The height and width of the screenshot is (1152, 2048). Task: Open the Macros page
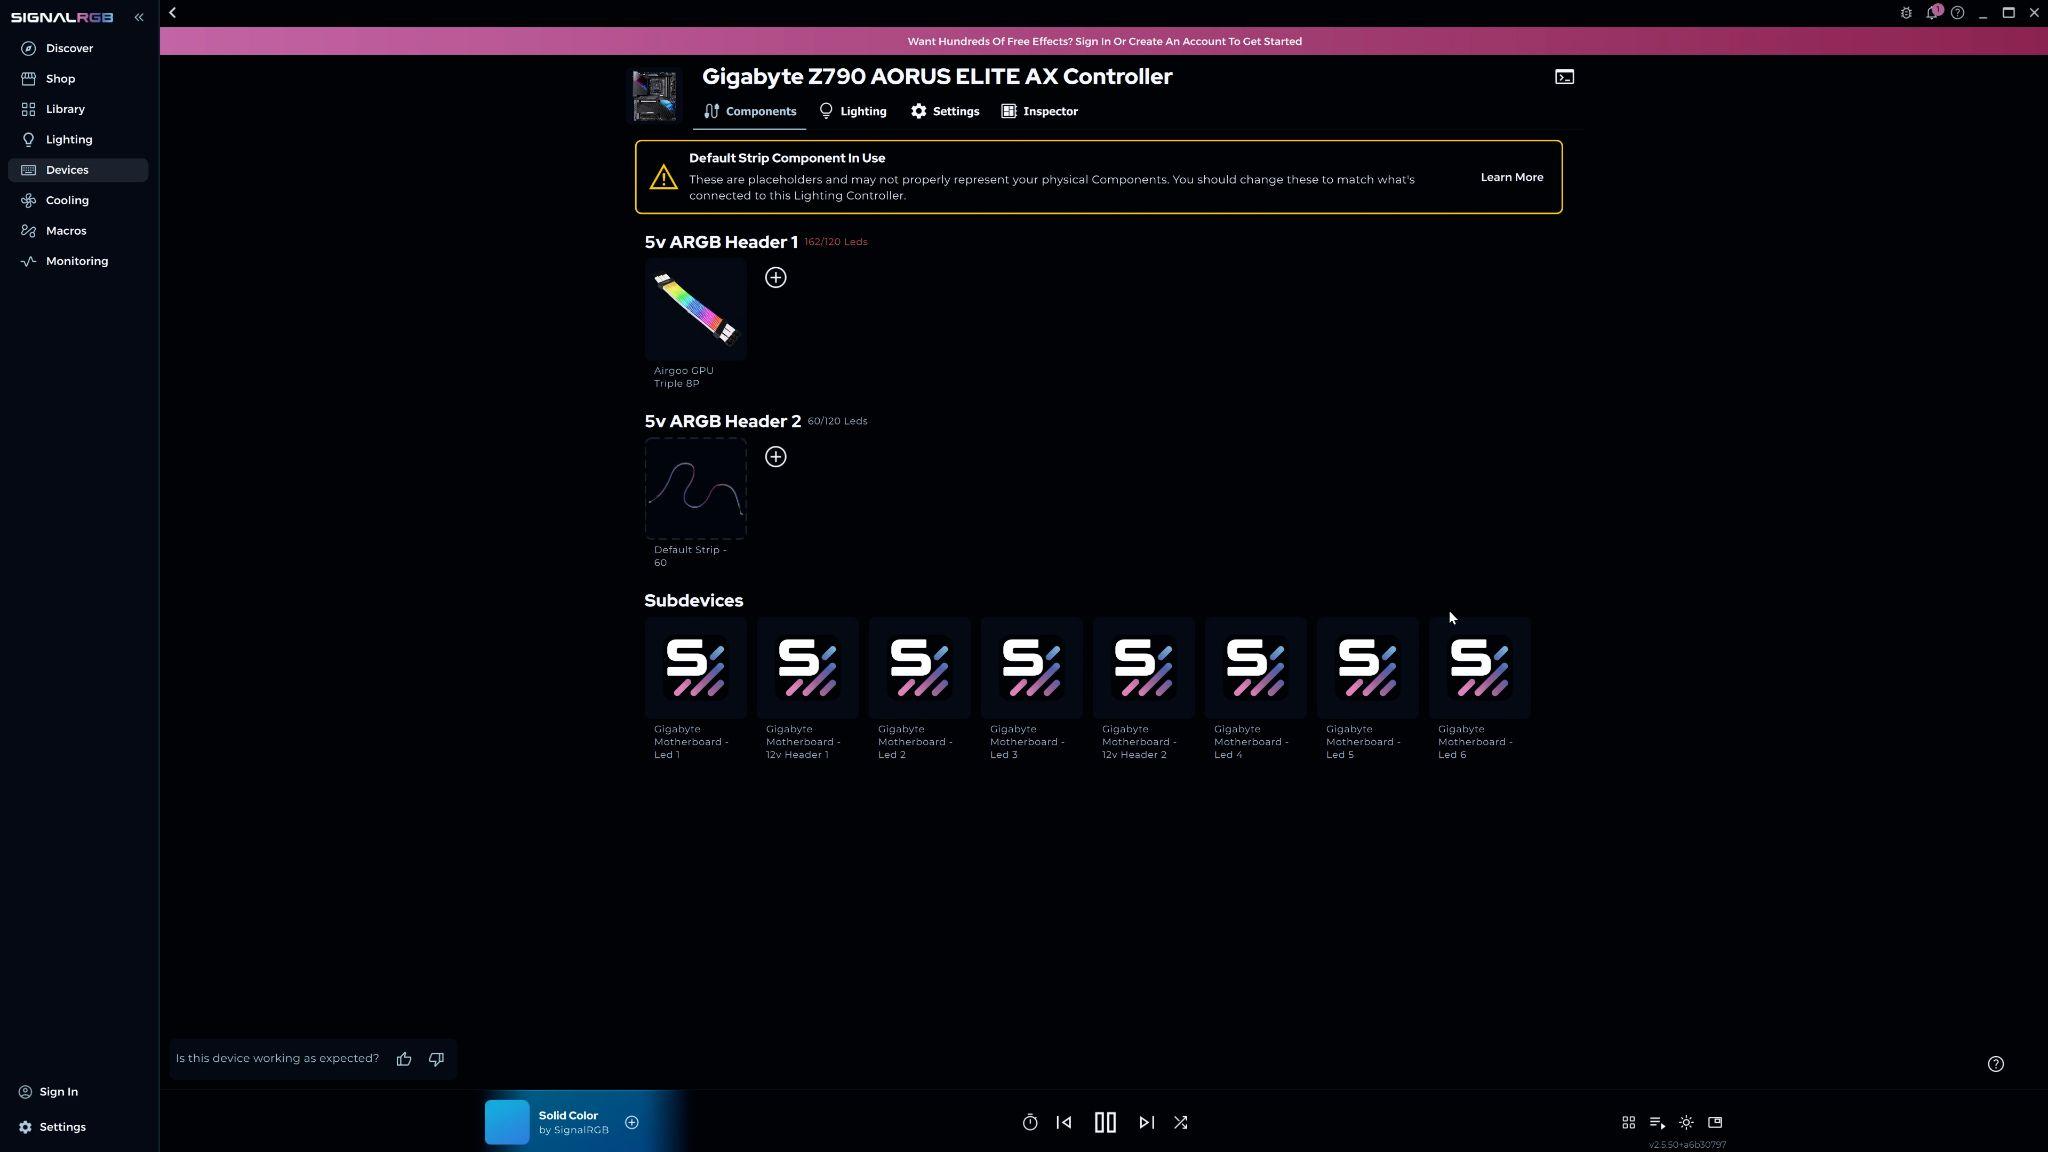pyautogui.click(x=78, y=231)
